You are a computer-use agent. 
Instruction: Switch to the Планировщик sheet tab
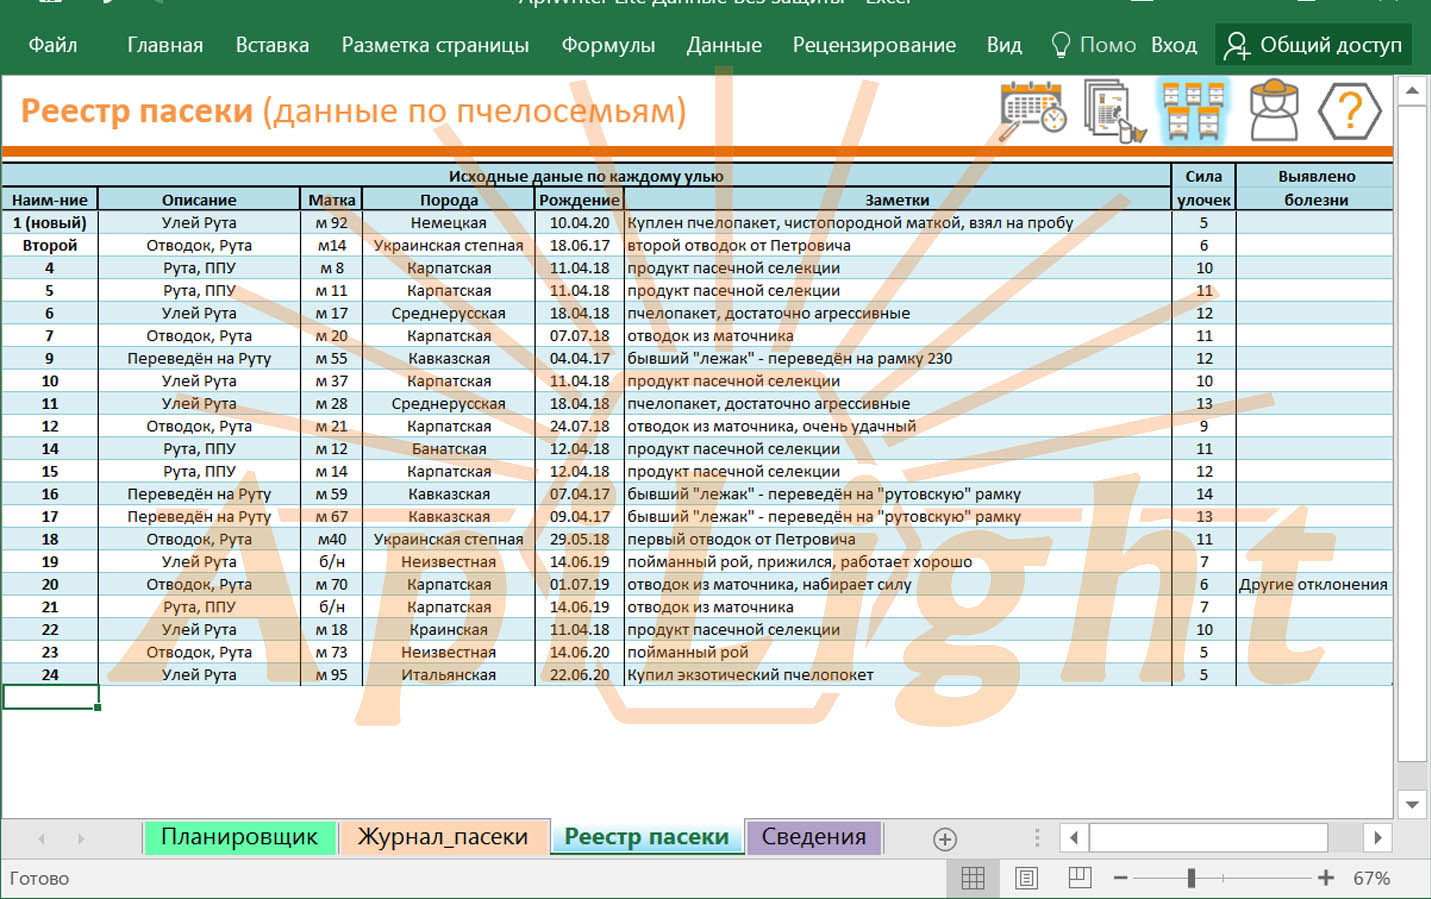pyautogui.click(x=239, y=837)
